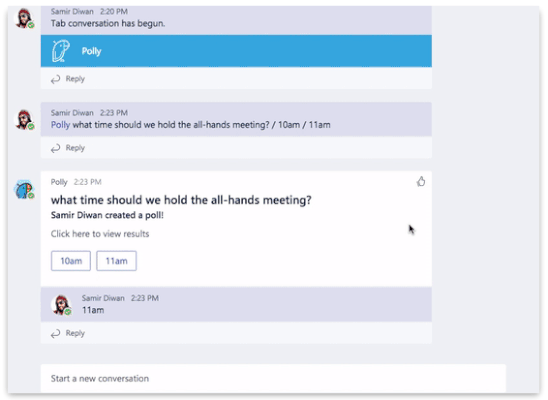
Task: Click Samir Diwan's 11am reply message
Action: pyautogui.click(x=236, y=304)
